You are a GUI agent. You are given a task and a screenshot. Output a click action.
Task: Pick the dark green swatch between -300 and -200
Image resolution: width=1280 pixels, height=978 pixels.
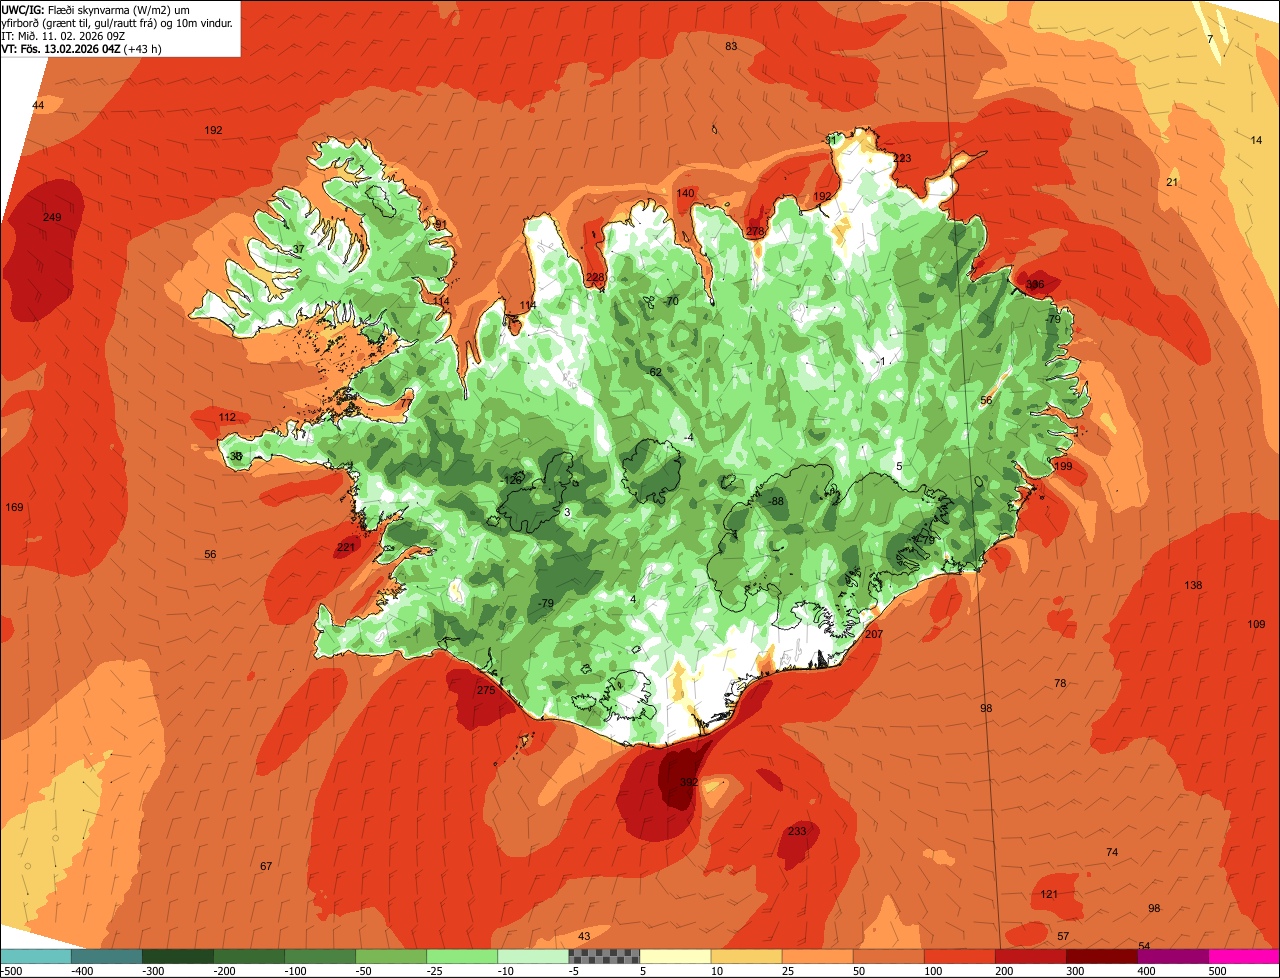pyautogui.click(x=178, y=957)
